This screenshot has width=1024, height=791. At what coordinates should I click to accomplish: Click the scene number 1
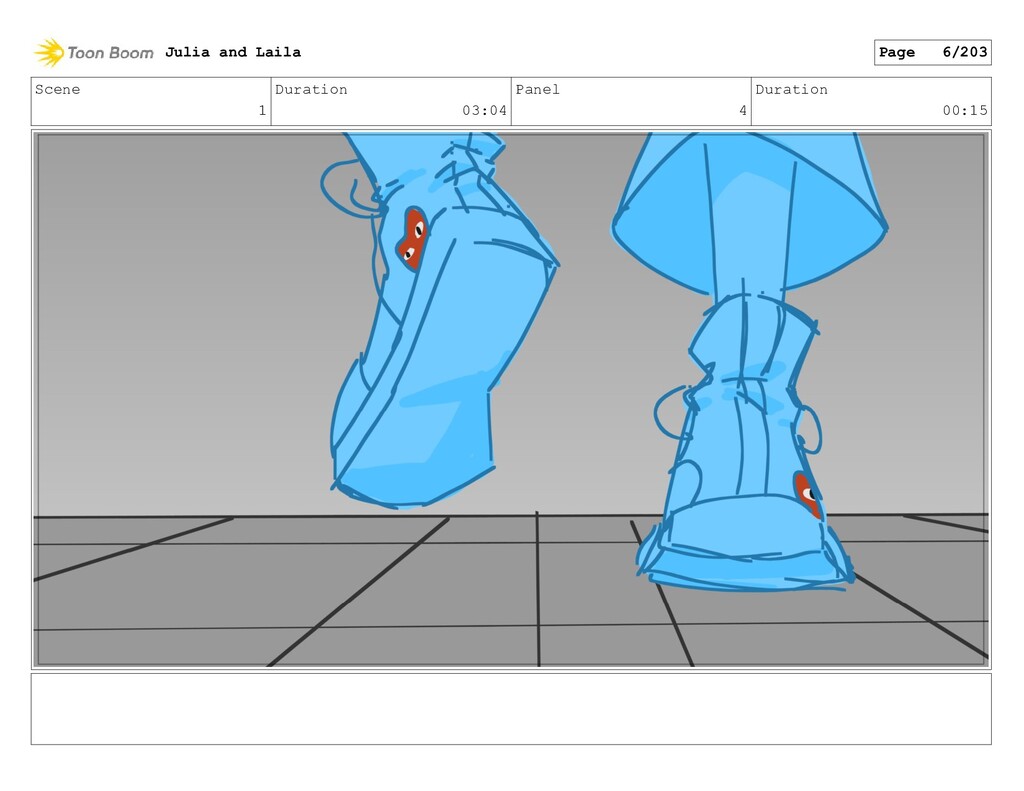(x=262, y=110)
